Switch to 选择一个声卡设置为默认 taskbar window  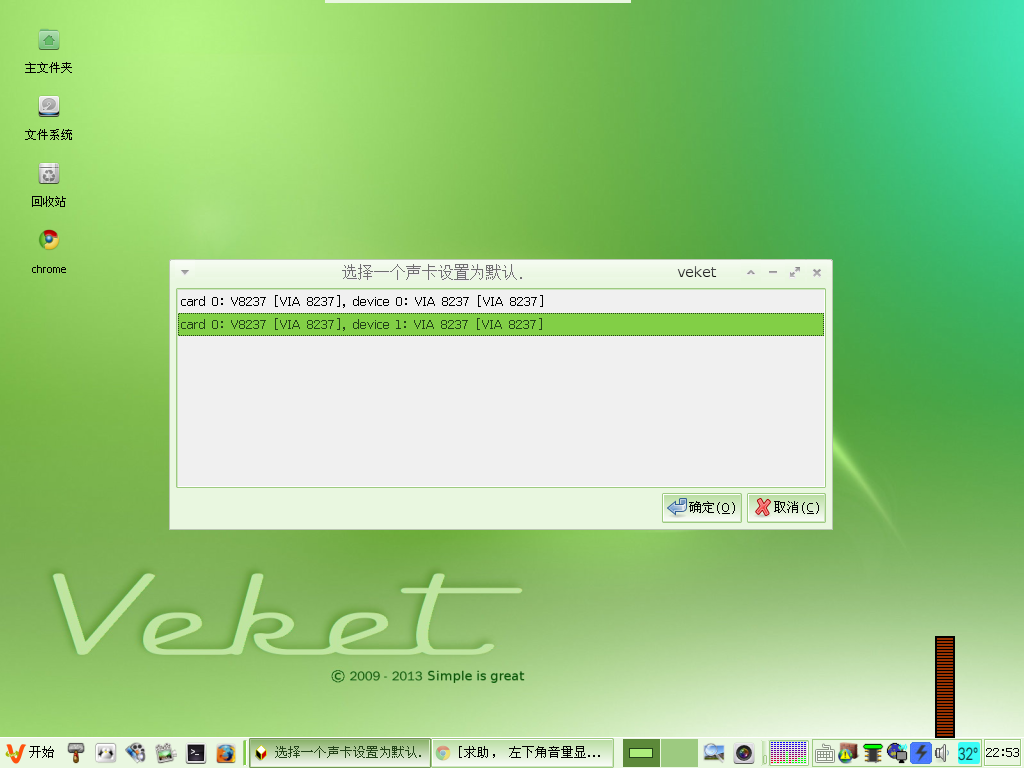(340, 752)
